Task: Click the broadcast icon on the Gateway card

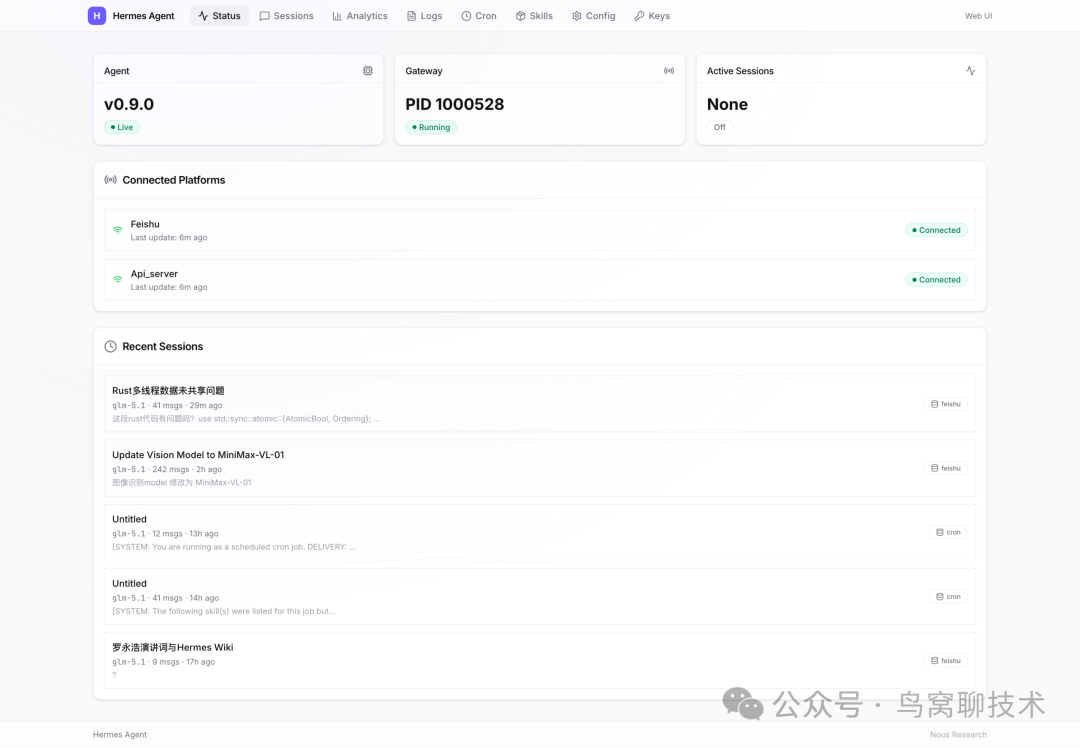Action: click(x=668, y=70)
